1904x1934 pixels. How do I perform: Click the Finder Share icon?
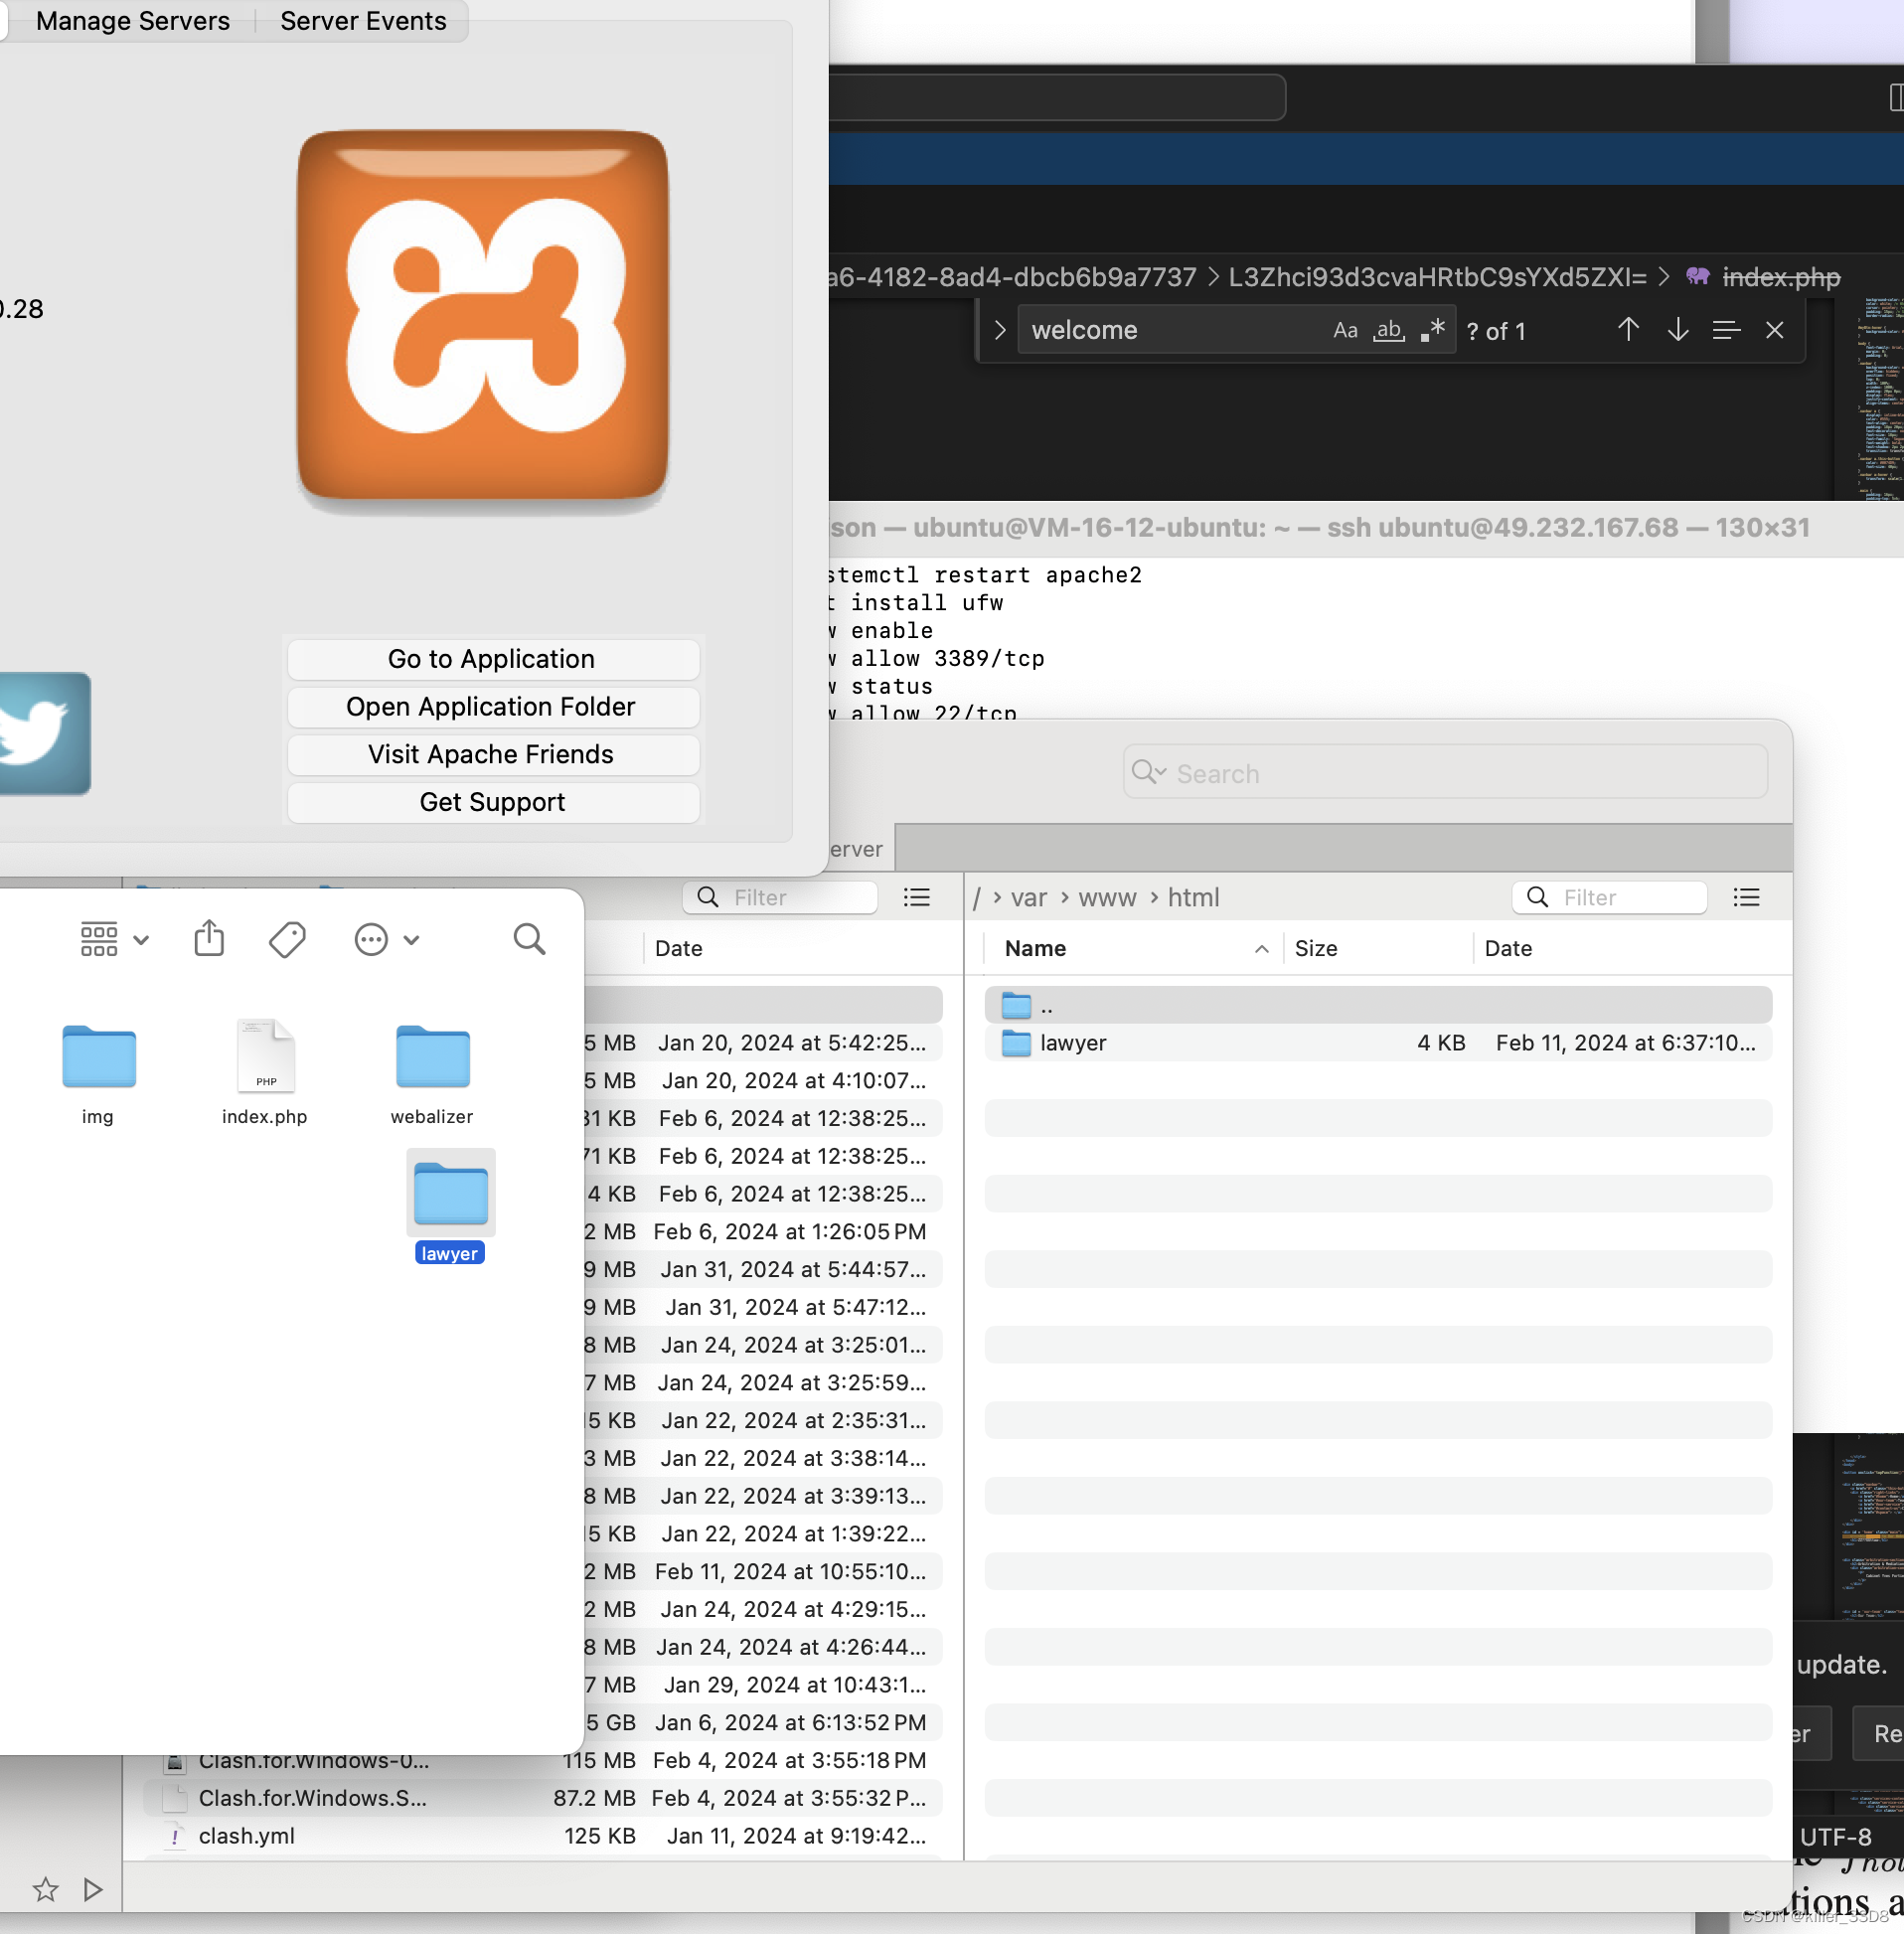click(209, 939)
